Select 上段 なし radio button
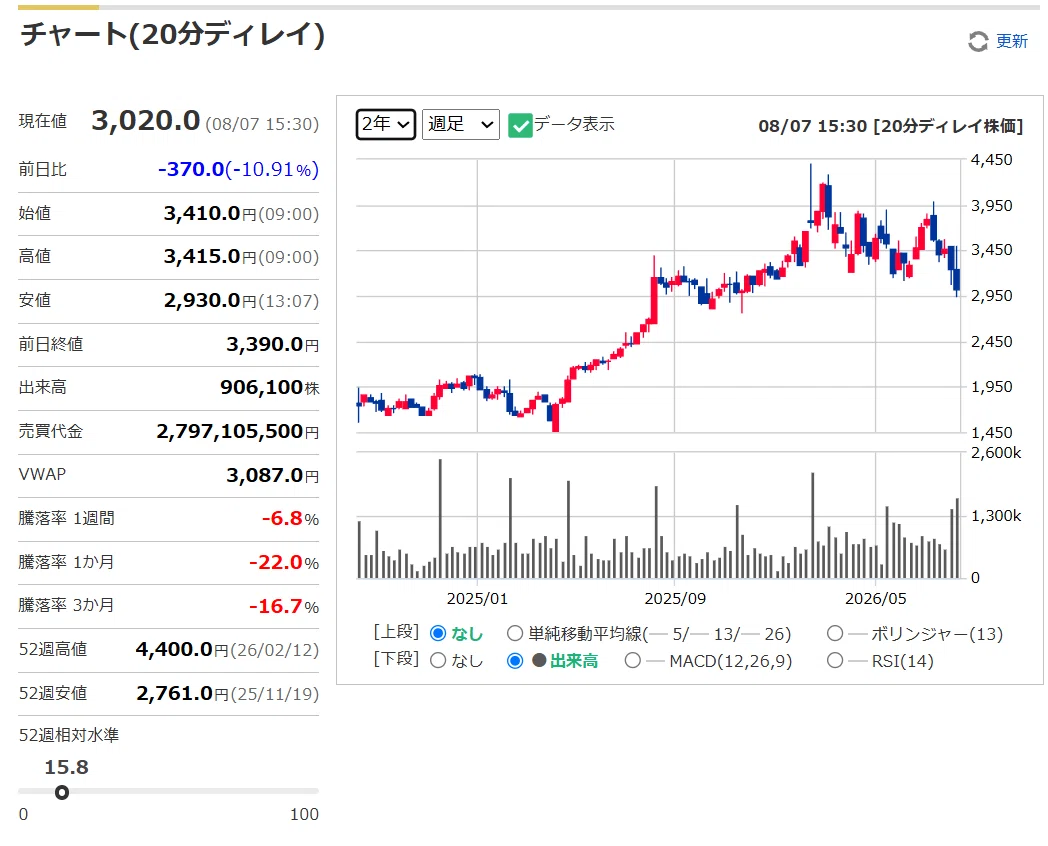The width and height of the screenshot is (1048, 846). (438, 633)
